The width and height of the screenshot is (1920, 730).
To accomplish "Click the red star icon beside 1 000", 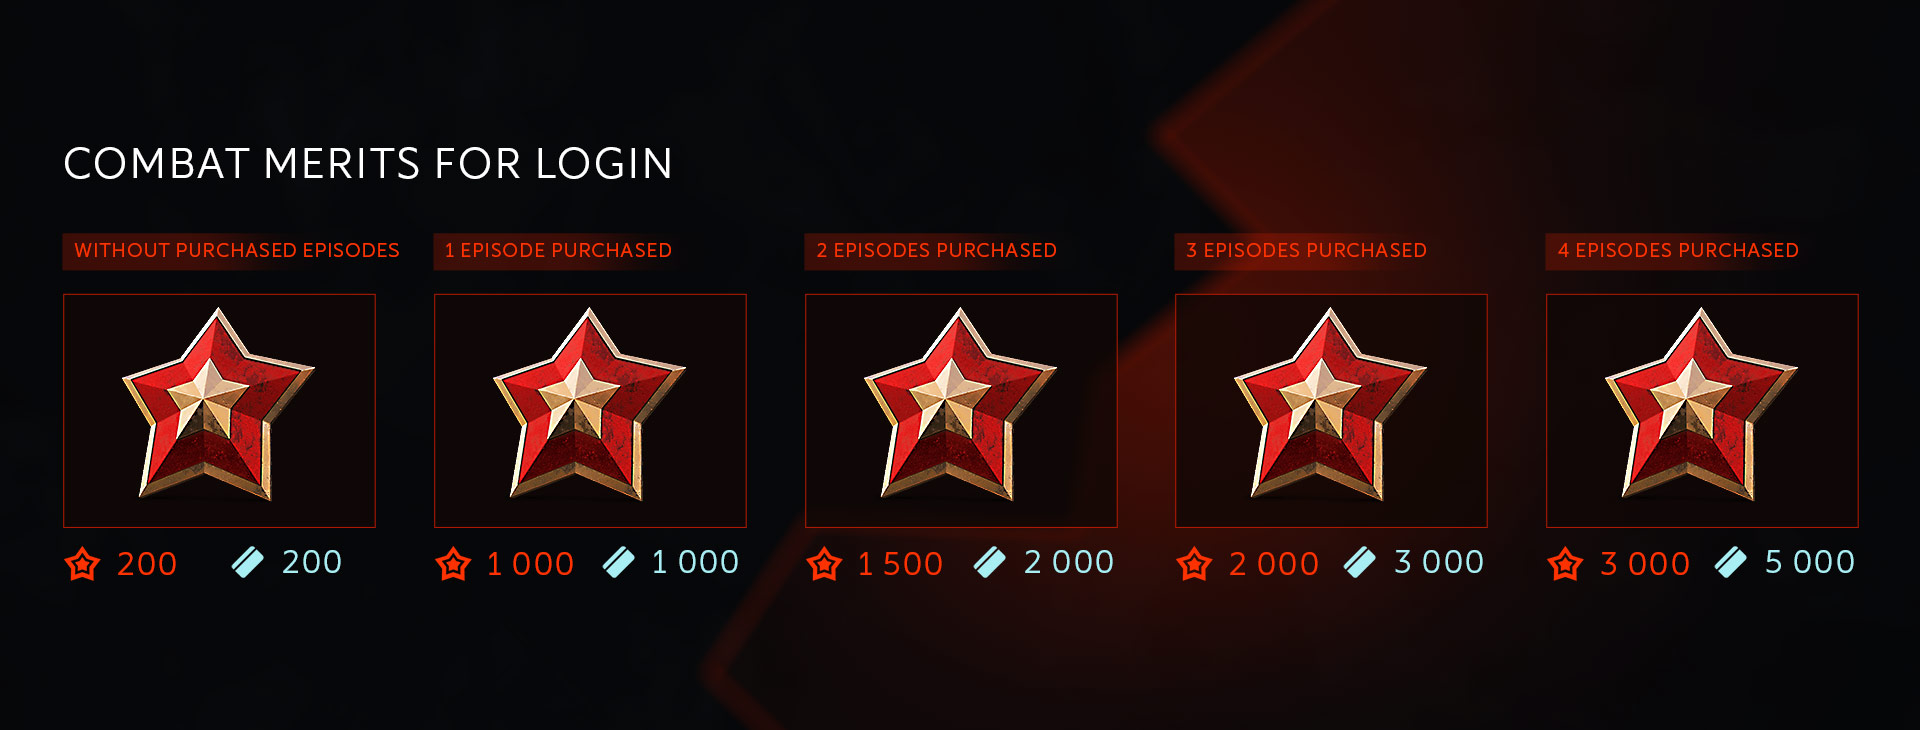I will coord(453,564).
